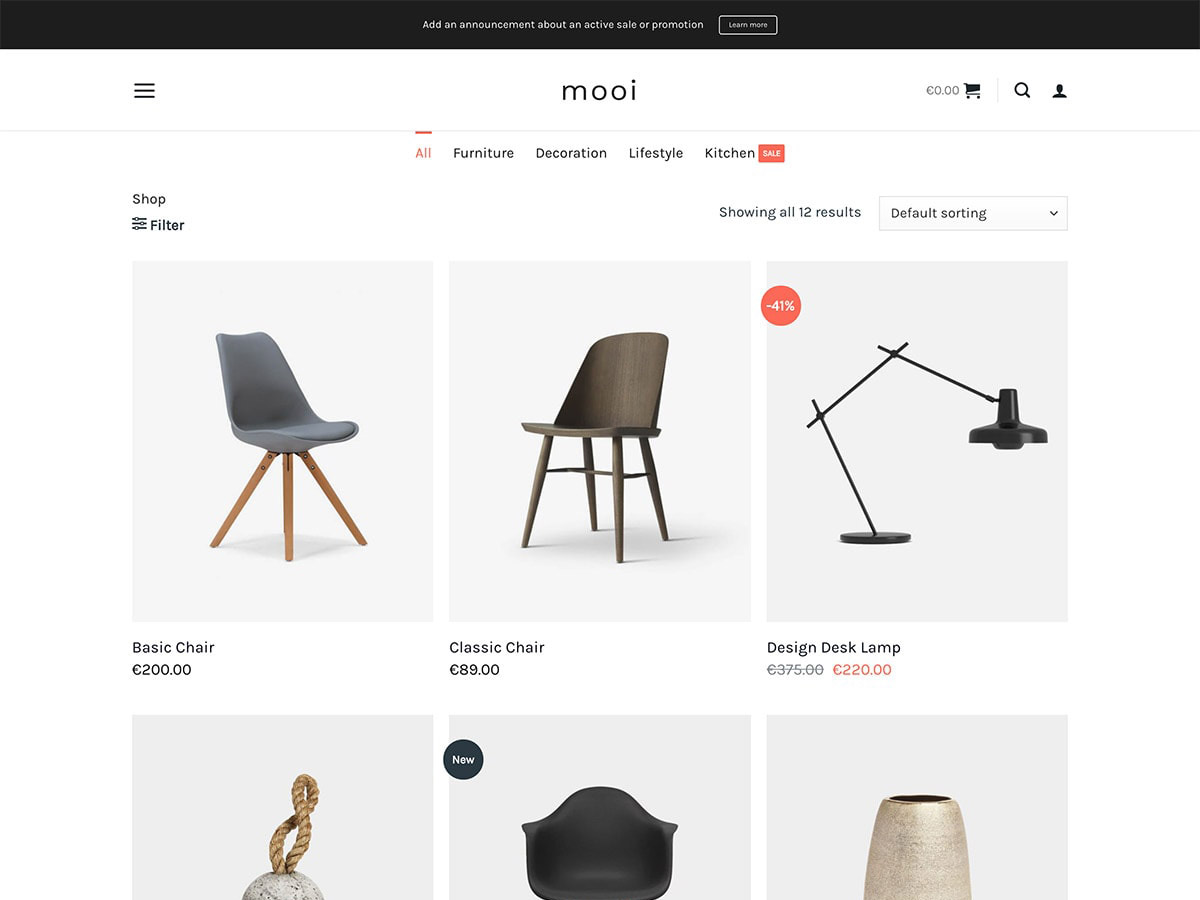Open the rope doorstop product image
Viewport: 1200px width, 900px height.
pyautogui.click(x=283, y=807)
